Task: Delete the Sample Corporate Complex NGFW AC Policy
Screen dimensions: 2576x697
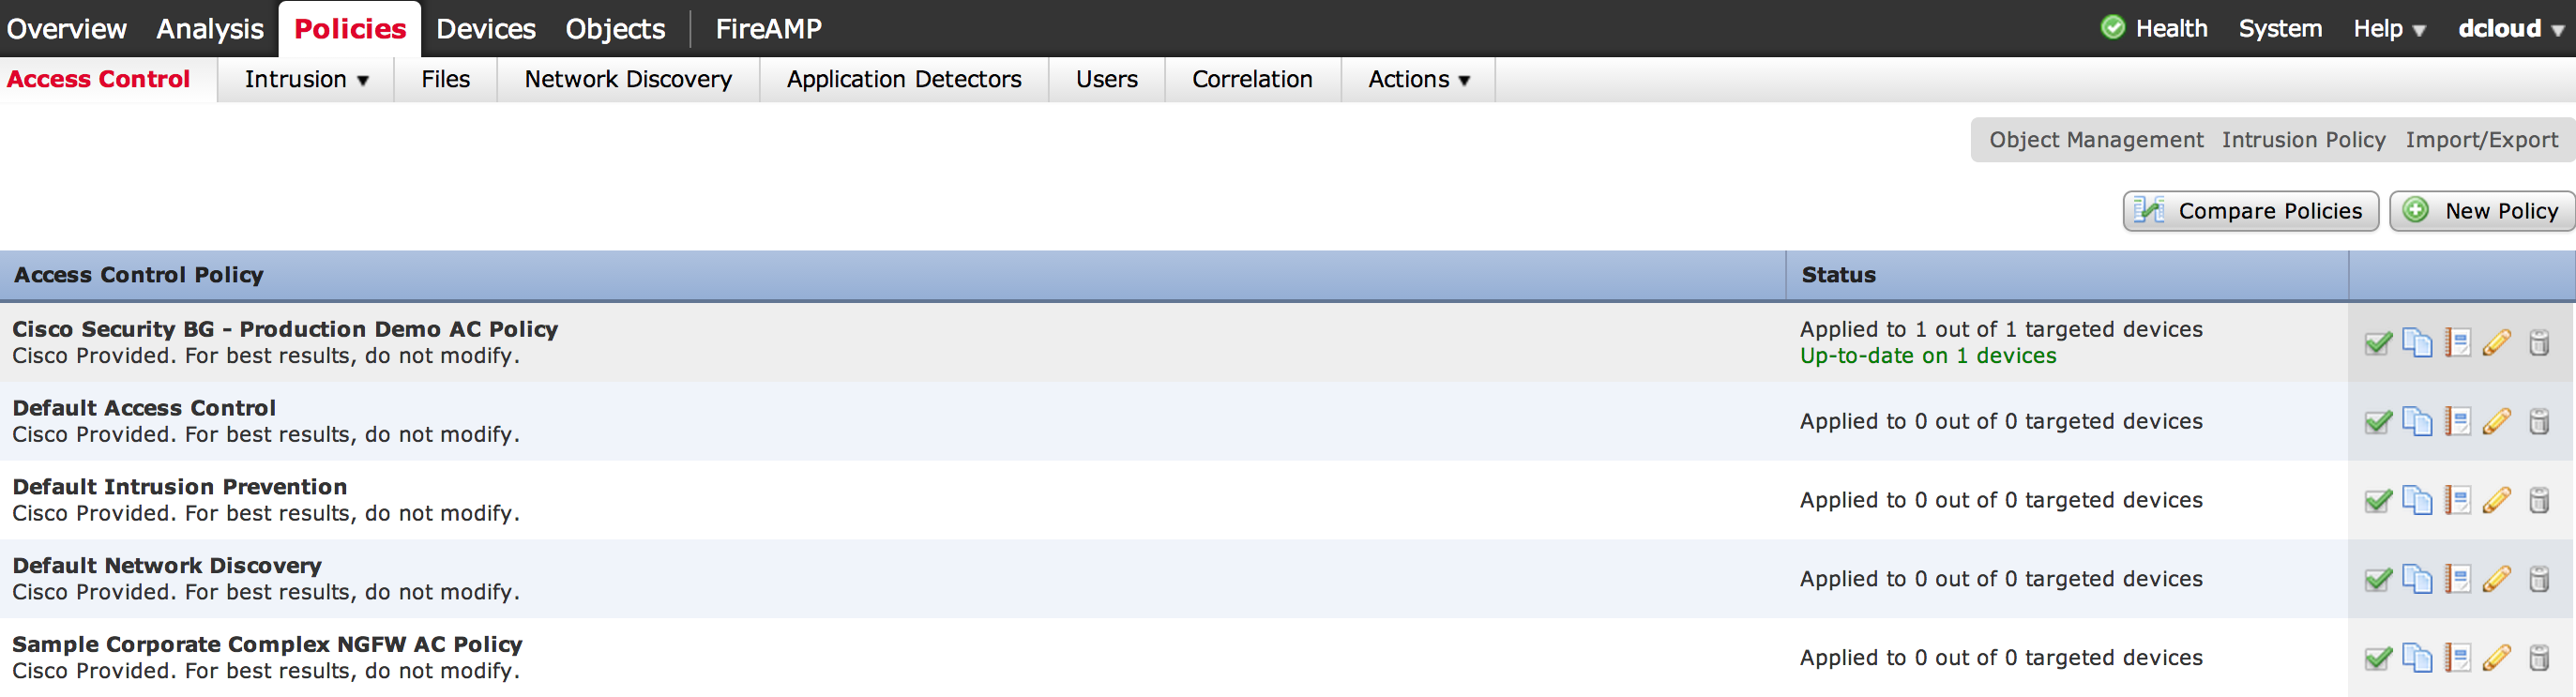Action: click(2539, 657)
